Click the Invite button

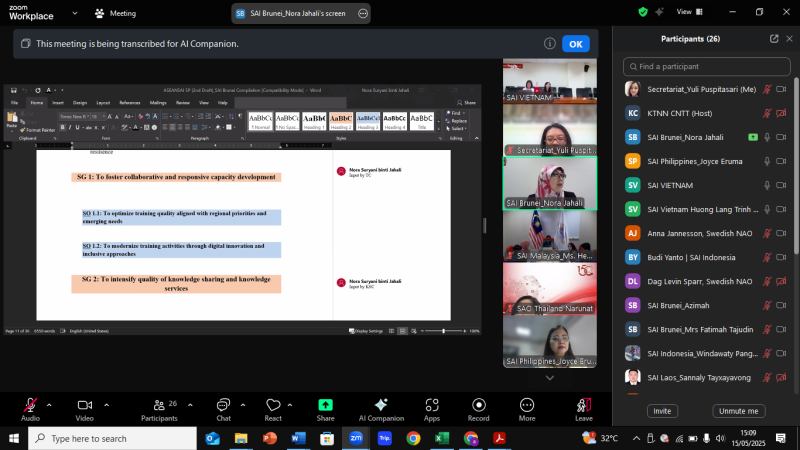click(662, 411)
